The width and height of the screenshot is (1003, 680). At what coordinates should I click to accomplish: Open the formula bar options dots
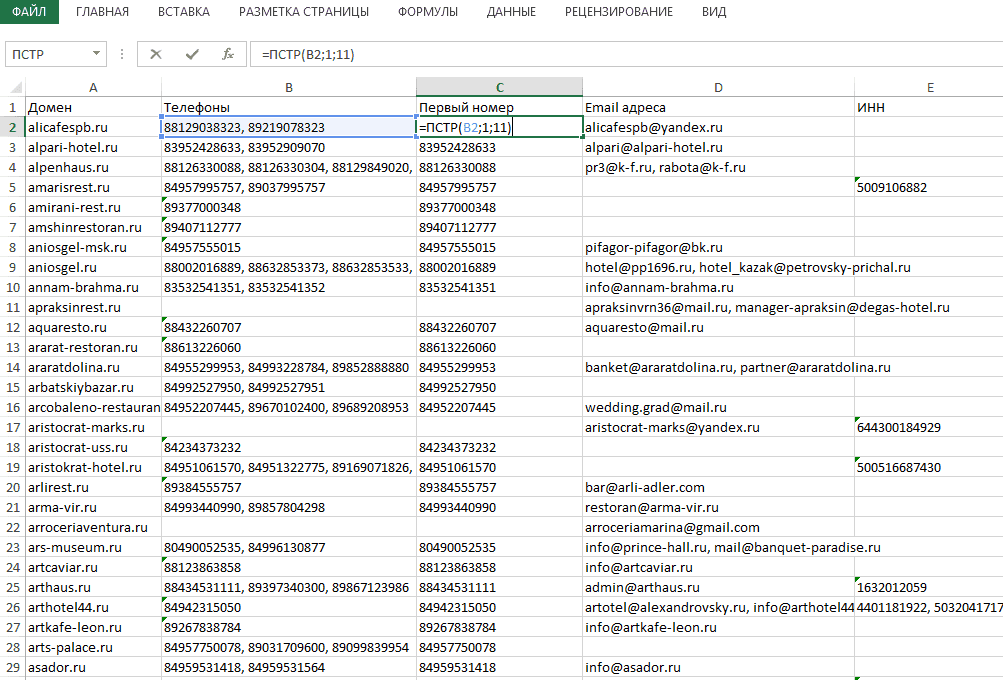pyautogui.click(x=122, y=54)
